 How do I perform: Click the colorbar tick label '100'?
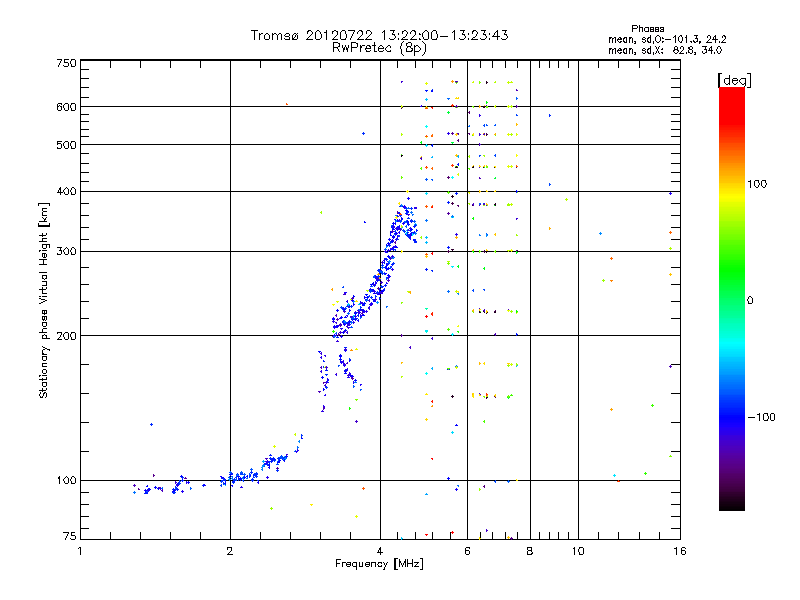tap(757, 184)
